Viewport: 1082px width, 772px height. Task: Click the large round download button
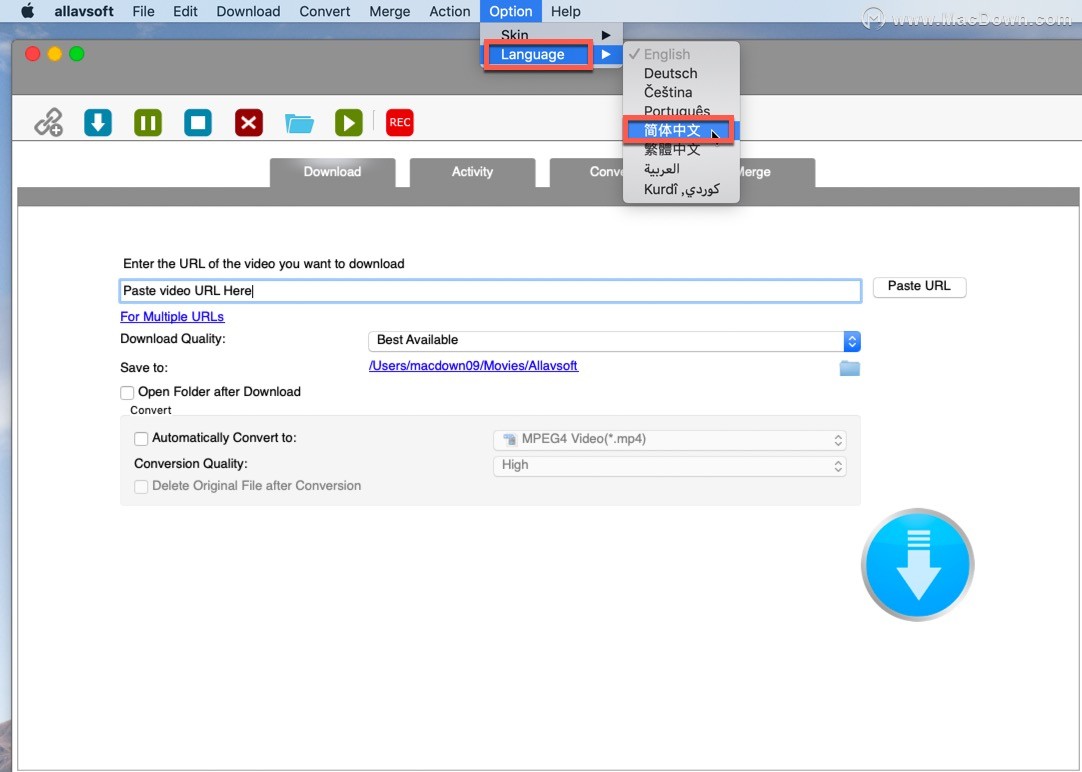(x=917, y=565)
